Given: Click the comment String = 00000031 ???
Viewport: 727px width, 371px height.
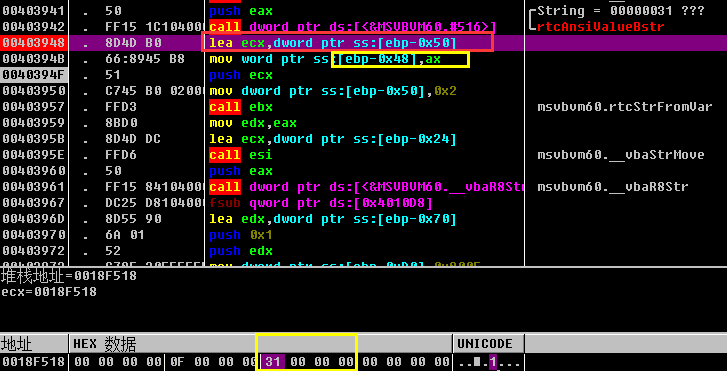Looking at the screenshot, I should click(621, 10).
